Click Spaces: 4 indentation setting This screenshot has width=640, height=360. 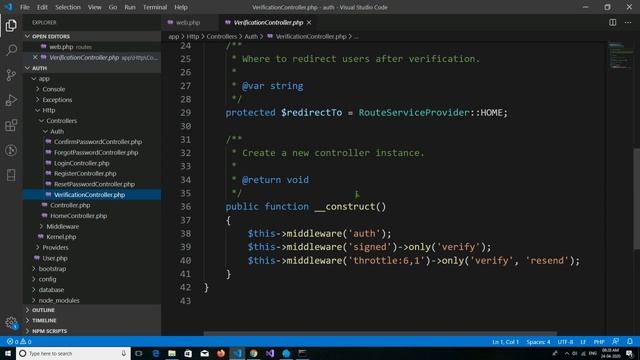click(x=538, y=342)
